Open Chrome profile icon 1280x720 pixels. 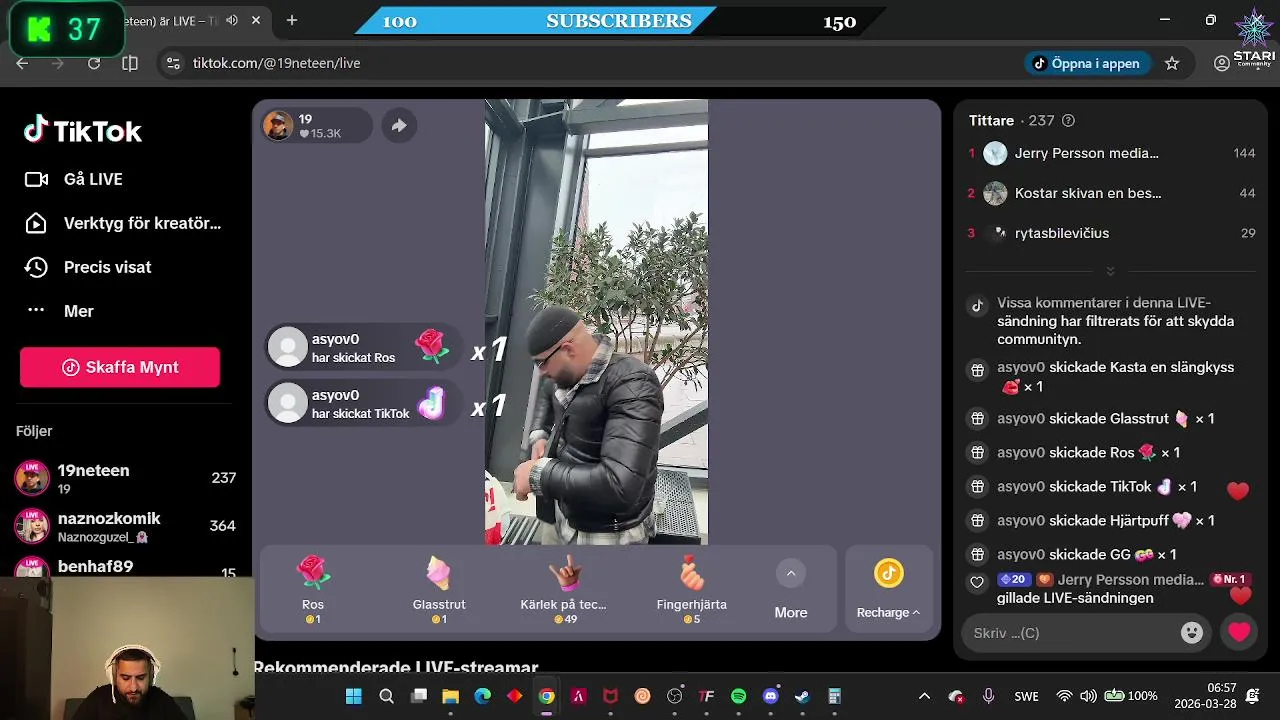click(1221, 63)
